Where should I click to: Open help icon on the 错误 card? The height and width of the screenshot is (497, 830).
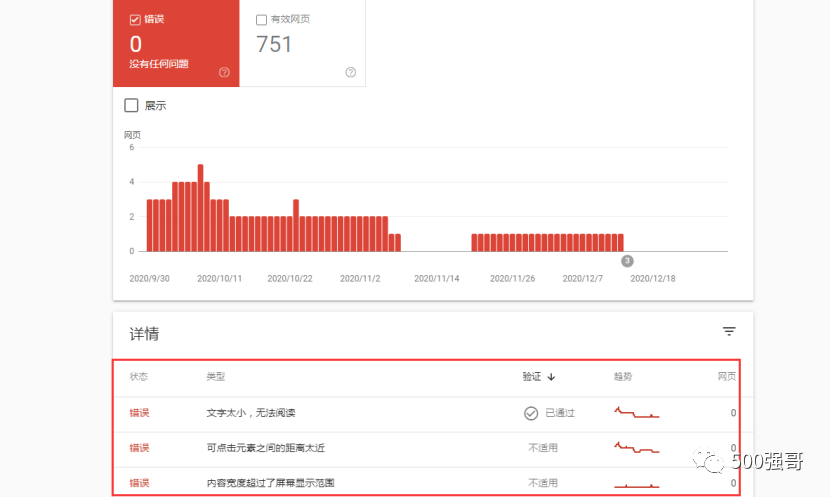224,73
